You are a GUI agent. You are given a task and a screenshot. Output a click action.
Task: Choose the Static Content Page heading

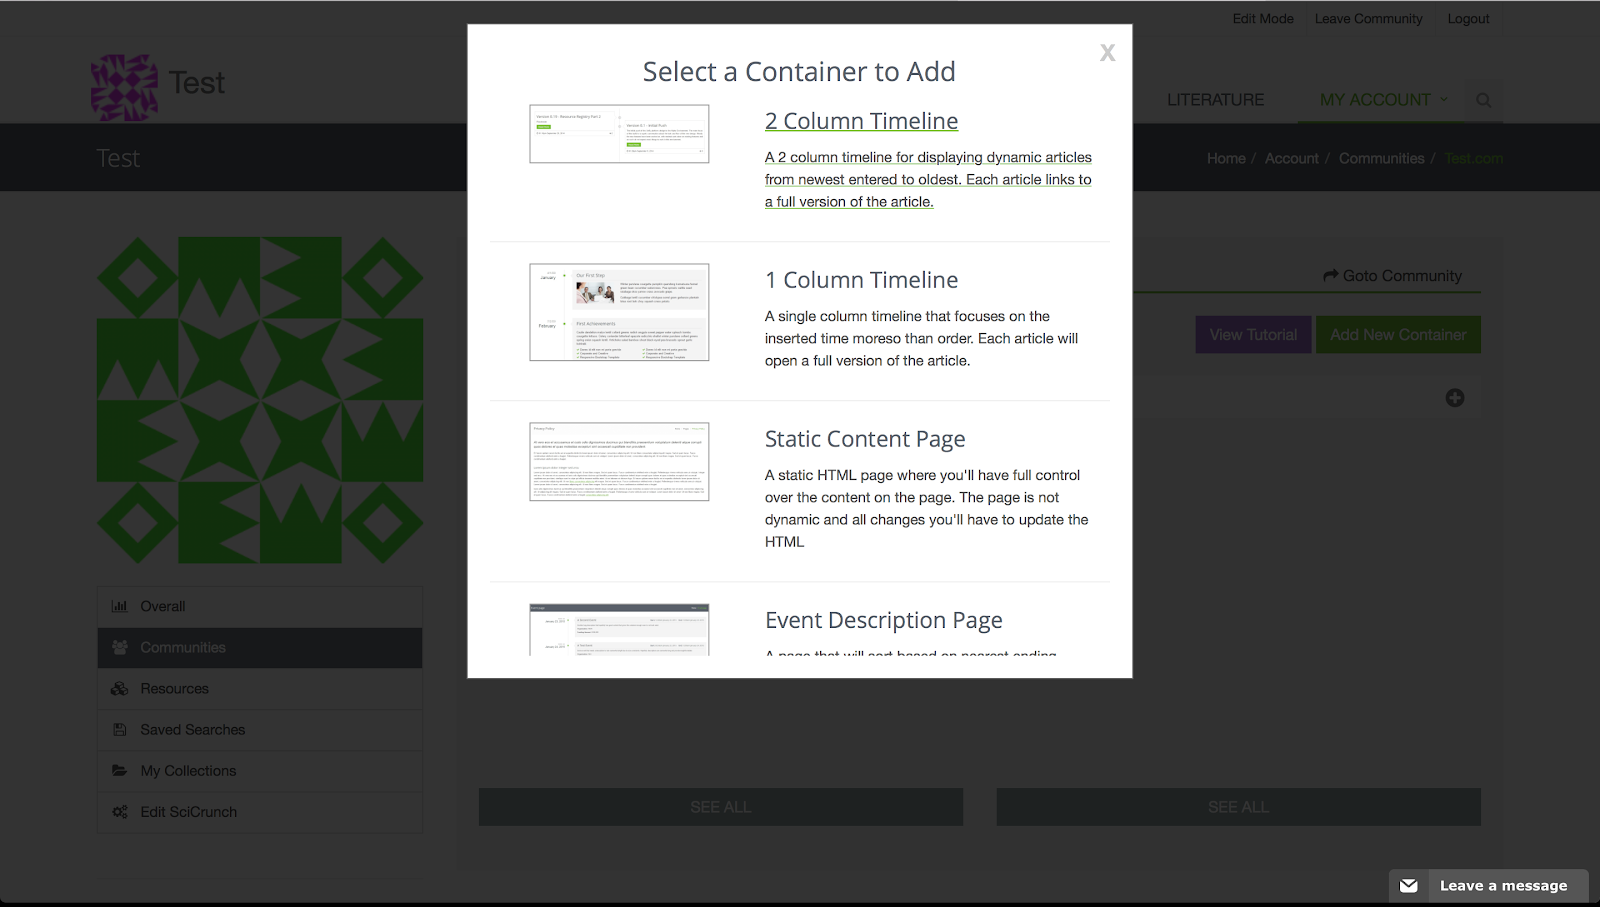pos(865,439)
